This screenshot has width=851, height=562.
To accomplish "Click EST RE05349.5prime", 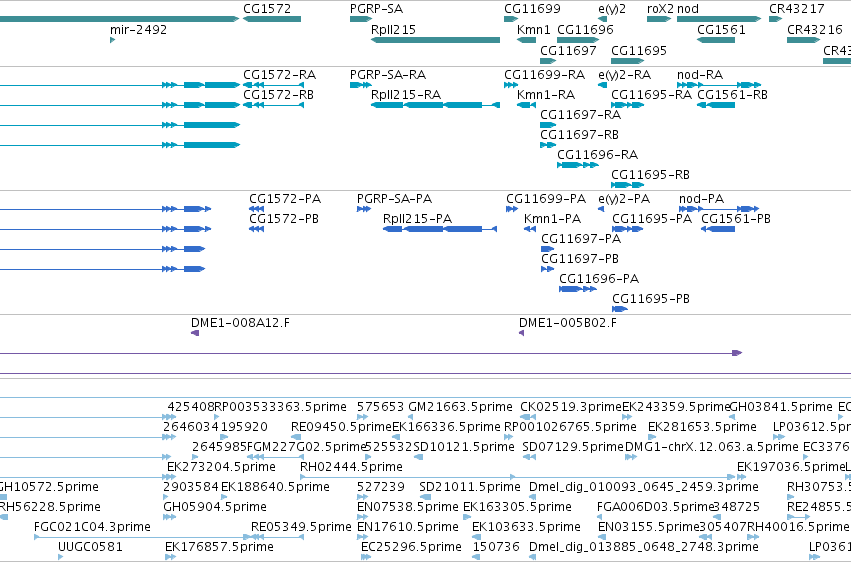I will (x=301, y=527).
